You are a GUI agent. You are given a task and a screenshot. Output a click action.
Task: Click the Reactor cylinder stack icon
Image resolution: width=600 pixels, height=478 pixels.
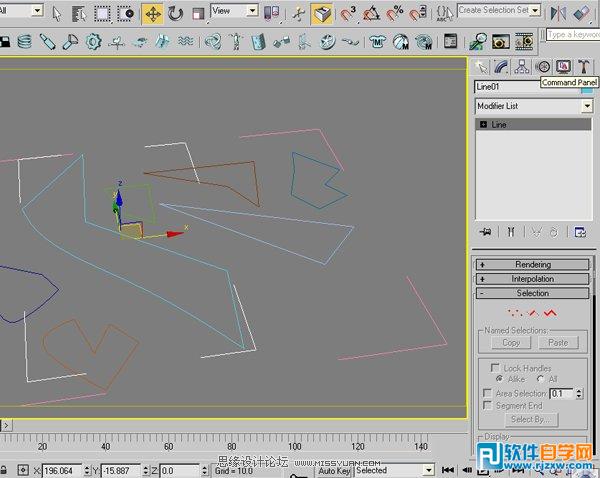coord(24,42)
